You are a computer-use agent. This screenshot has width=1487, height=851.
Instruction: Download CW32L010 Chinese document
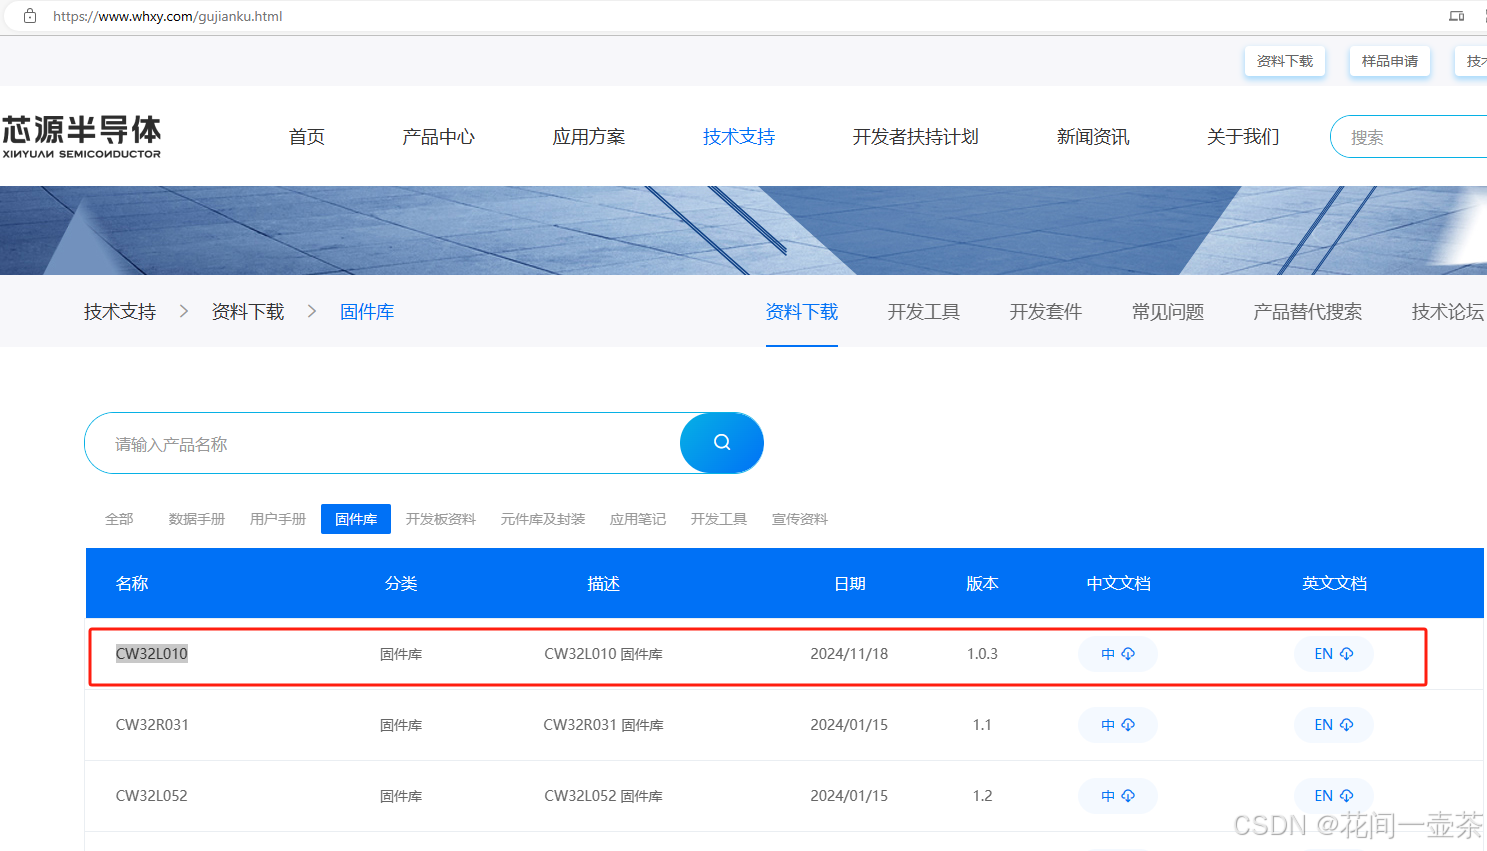(x=1118, y=654)
